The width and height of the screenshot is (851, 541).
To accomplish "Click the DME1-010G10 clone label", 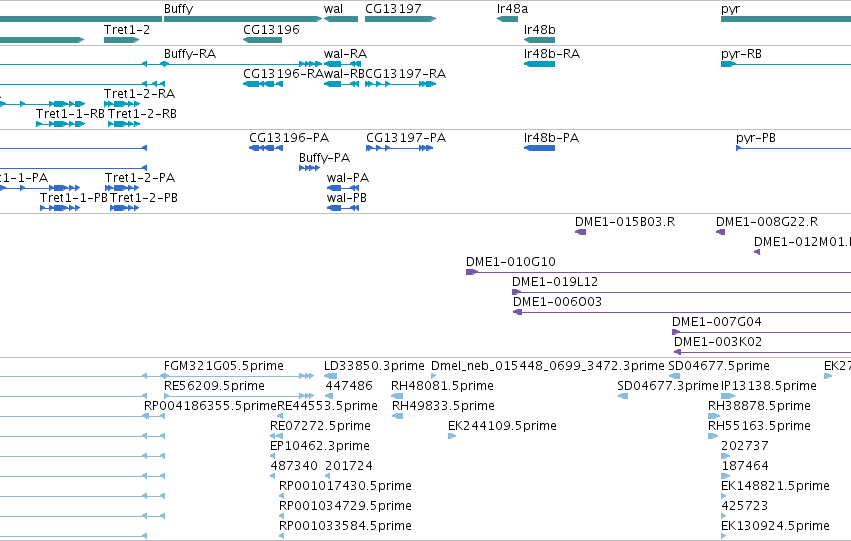I will pyautogui.click(x=511, y=262).
